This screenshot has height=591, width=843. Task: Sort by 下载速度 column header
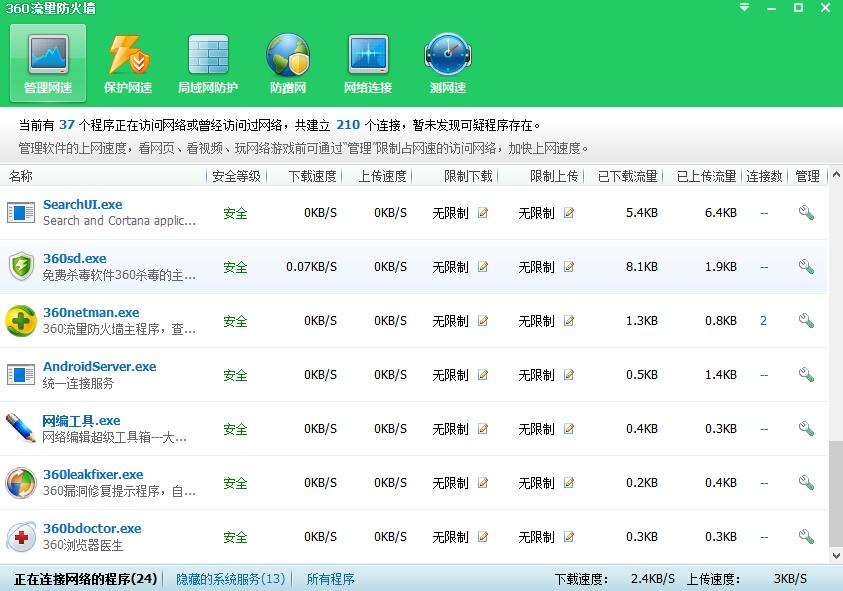pos(312,176)
